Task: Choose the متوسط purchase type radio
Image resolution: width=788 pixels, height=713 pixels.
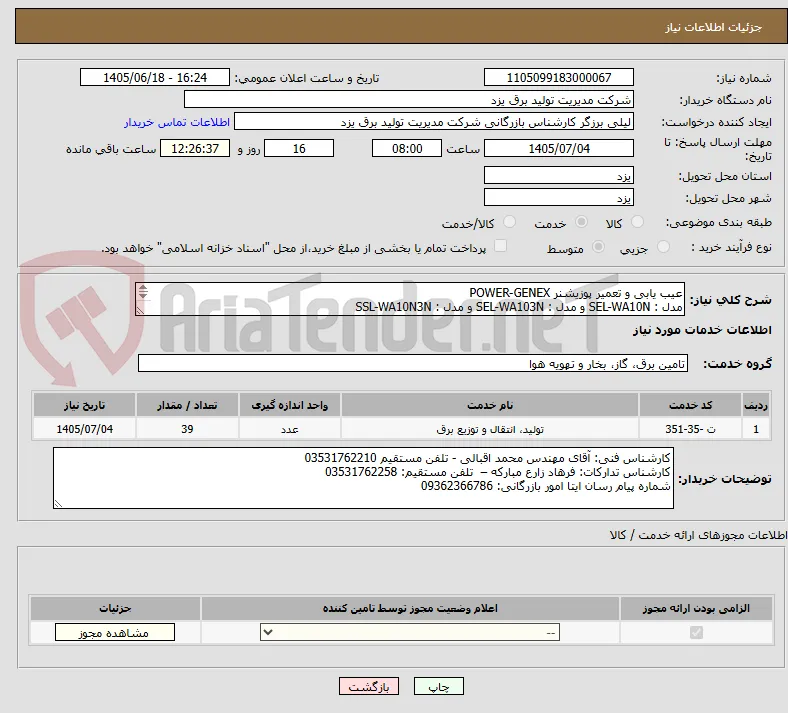Action: coord(599,246)
